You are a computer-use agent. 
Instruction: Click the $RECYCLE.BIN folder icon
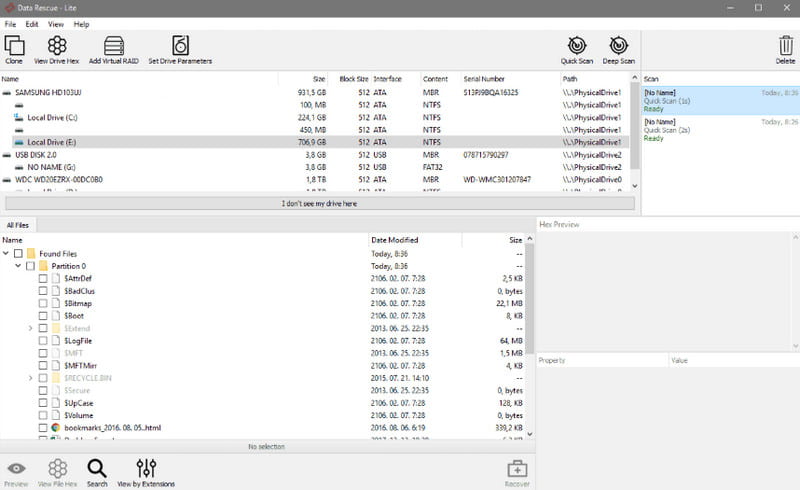click(x=56, y=378)
